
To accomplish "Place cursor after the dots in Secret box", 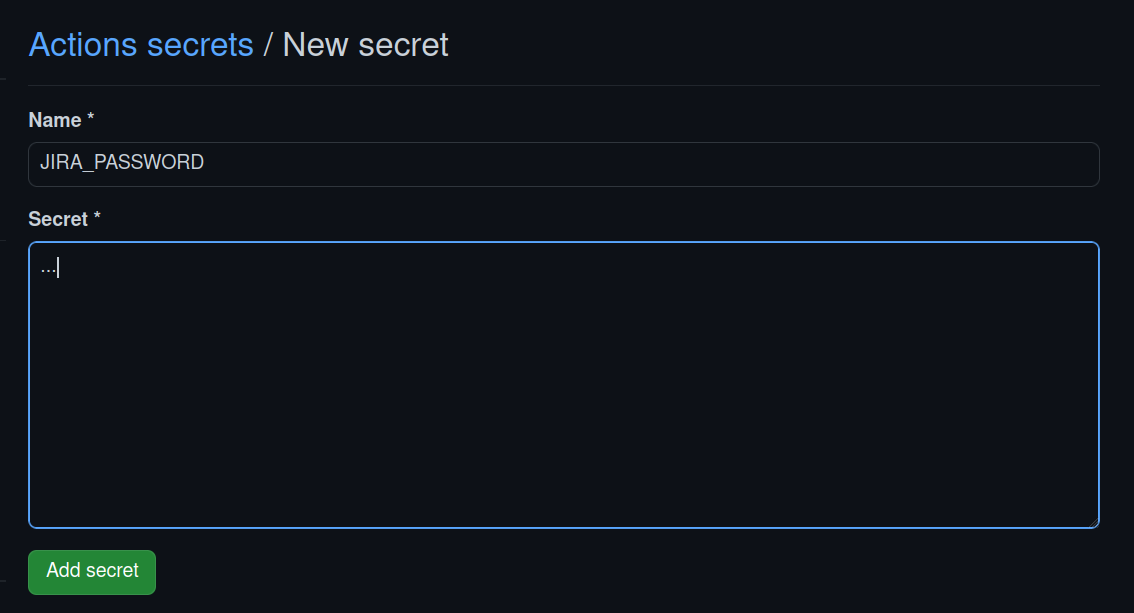I will coord(59,268).
